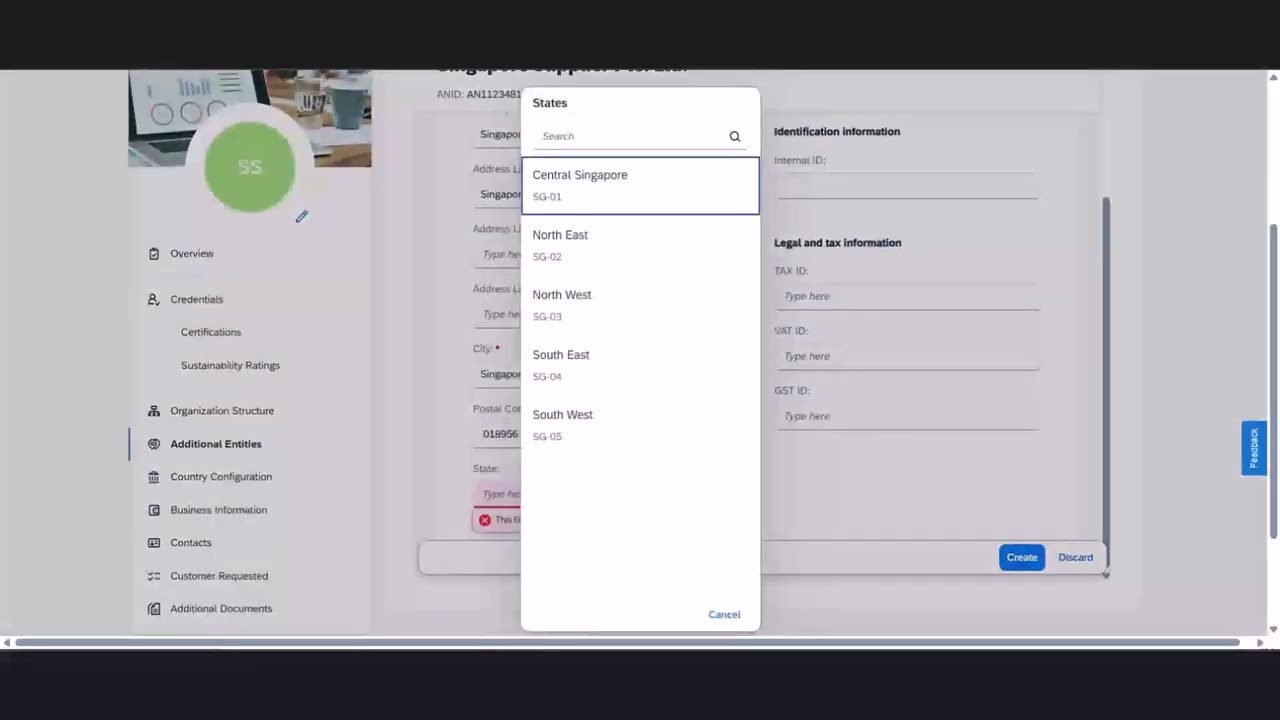
Task: Click the TAX ID input field
Action: point(907,296)
